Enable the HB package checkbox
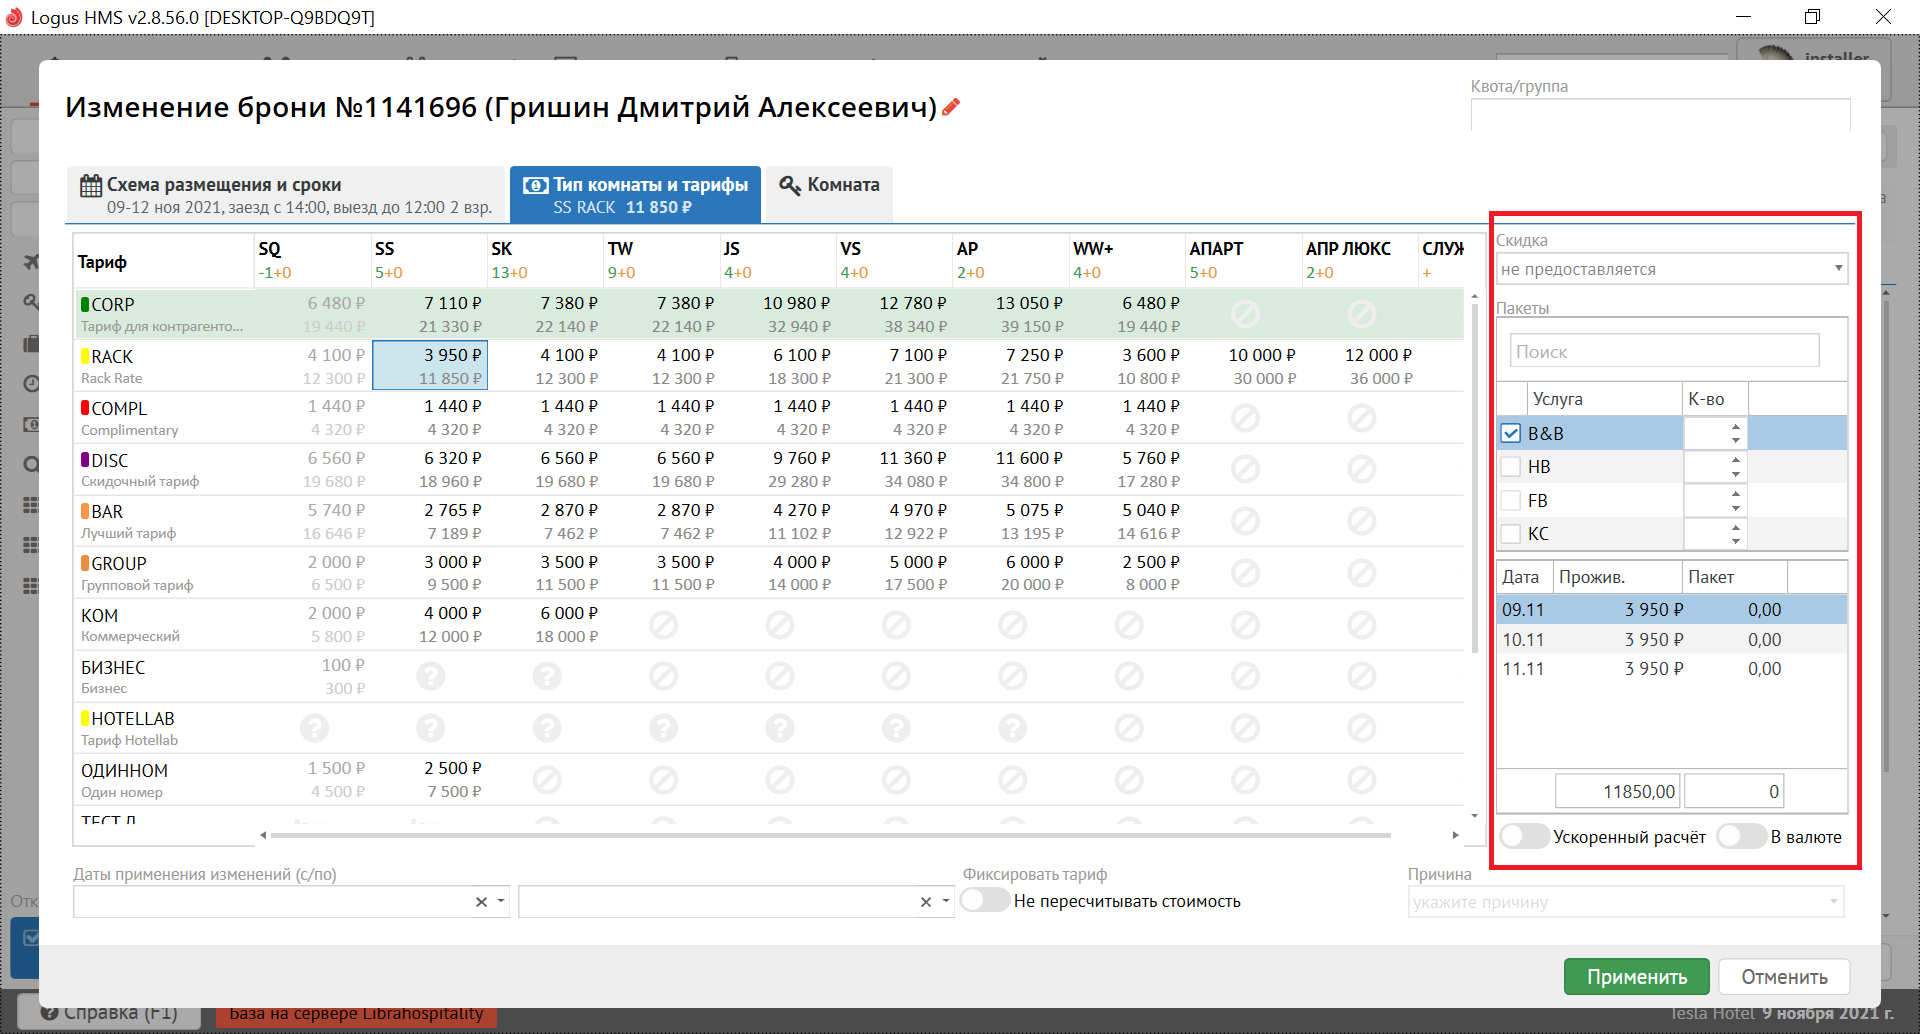Viewport: 1920px width, 1034px height. click(x=1511, y=467)
